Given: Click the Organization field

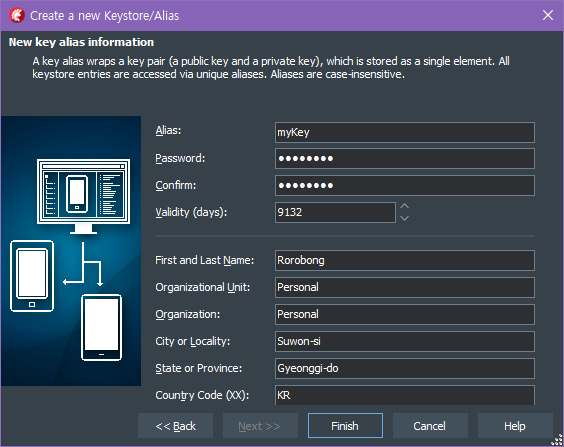Looking at the screenshot, I should pos(405,314).
